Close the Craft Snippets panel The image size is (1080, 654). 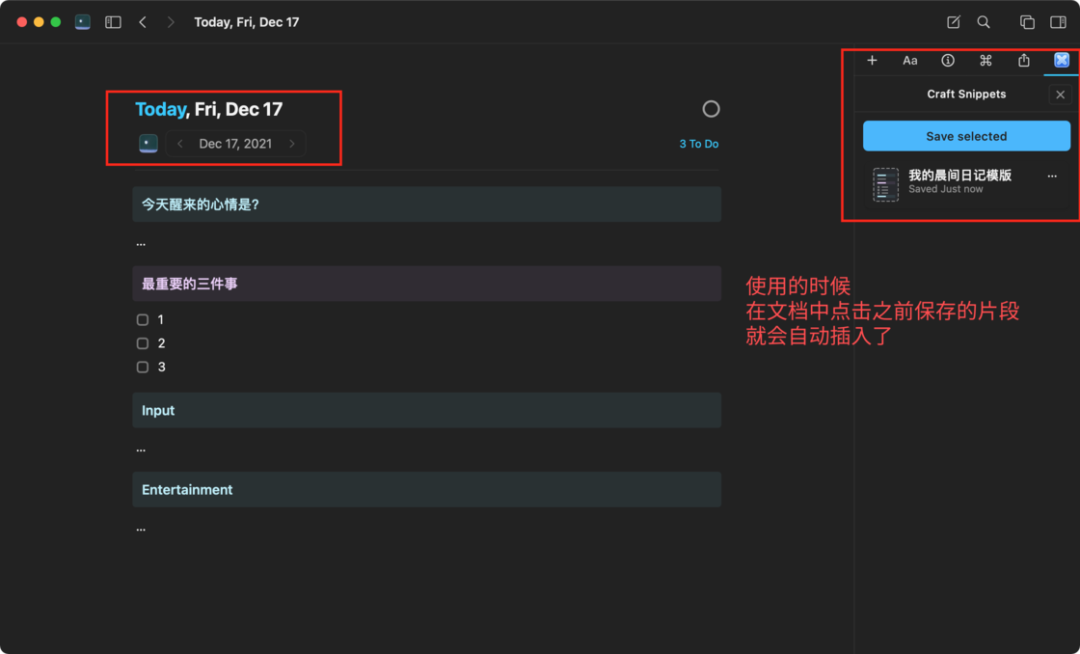tap(1061, 95)
